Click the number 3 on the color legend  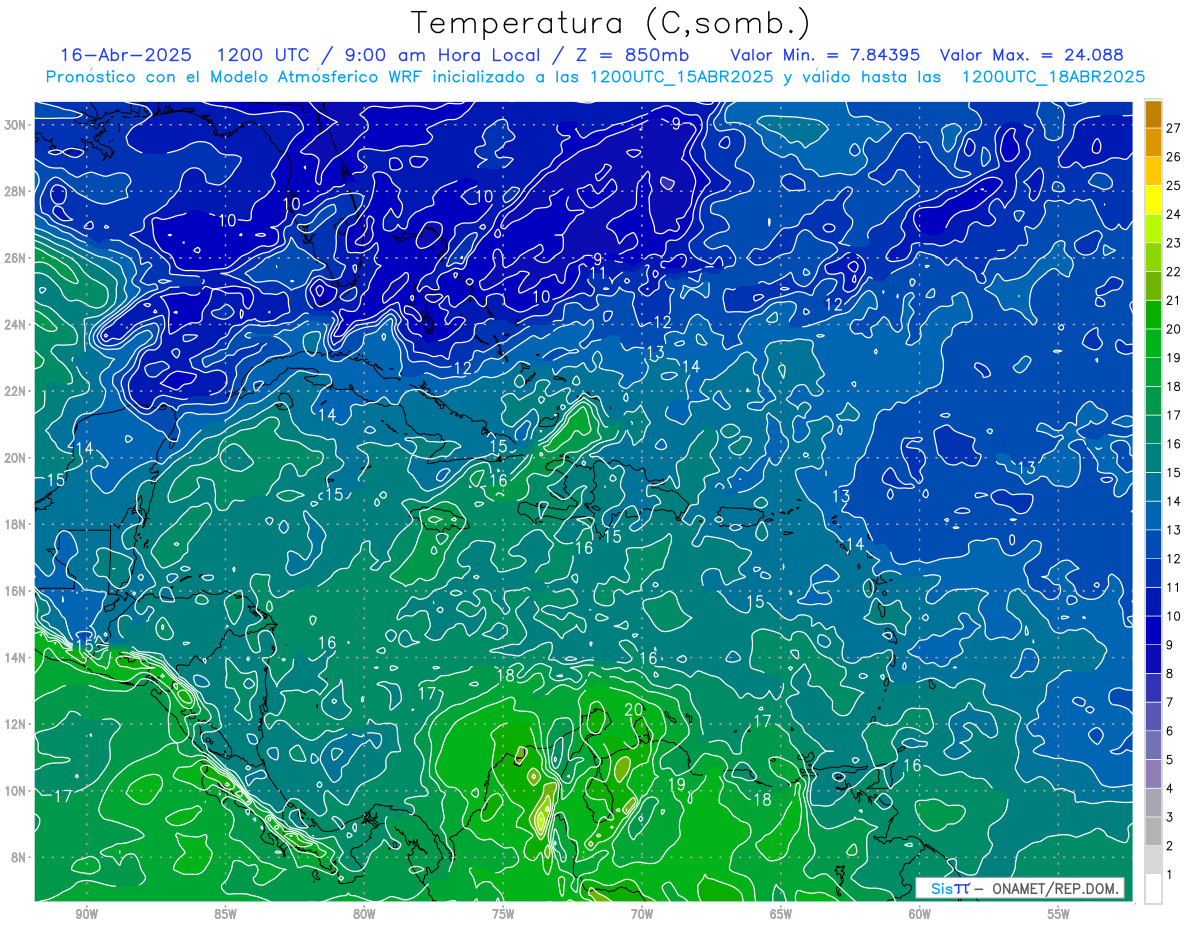(1171, 817)
